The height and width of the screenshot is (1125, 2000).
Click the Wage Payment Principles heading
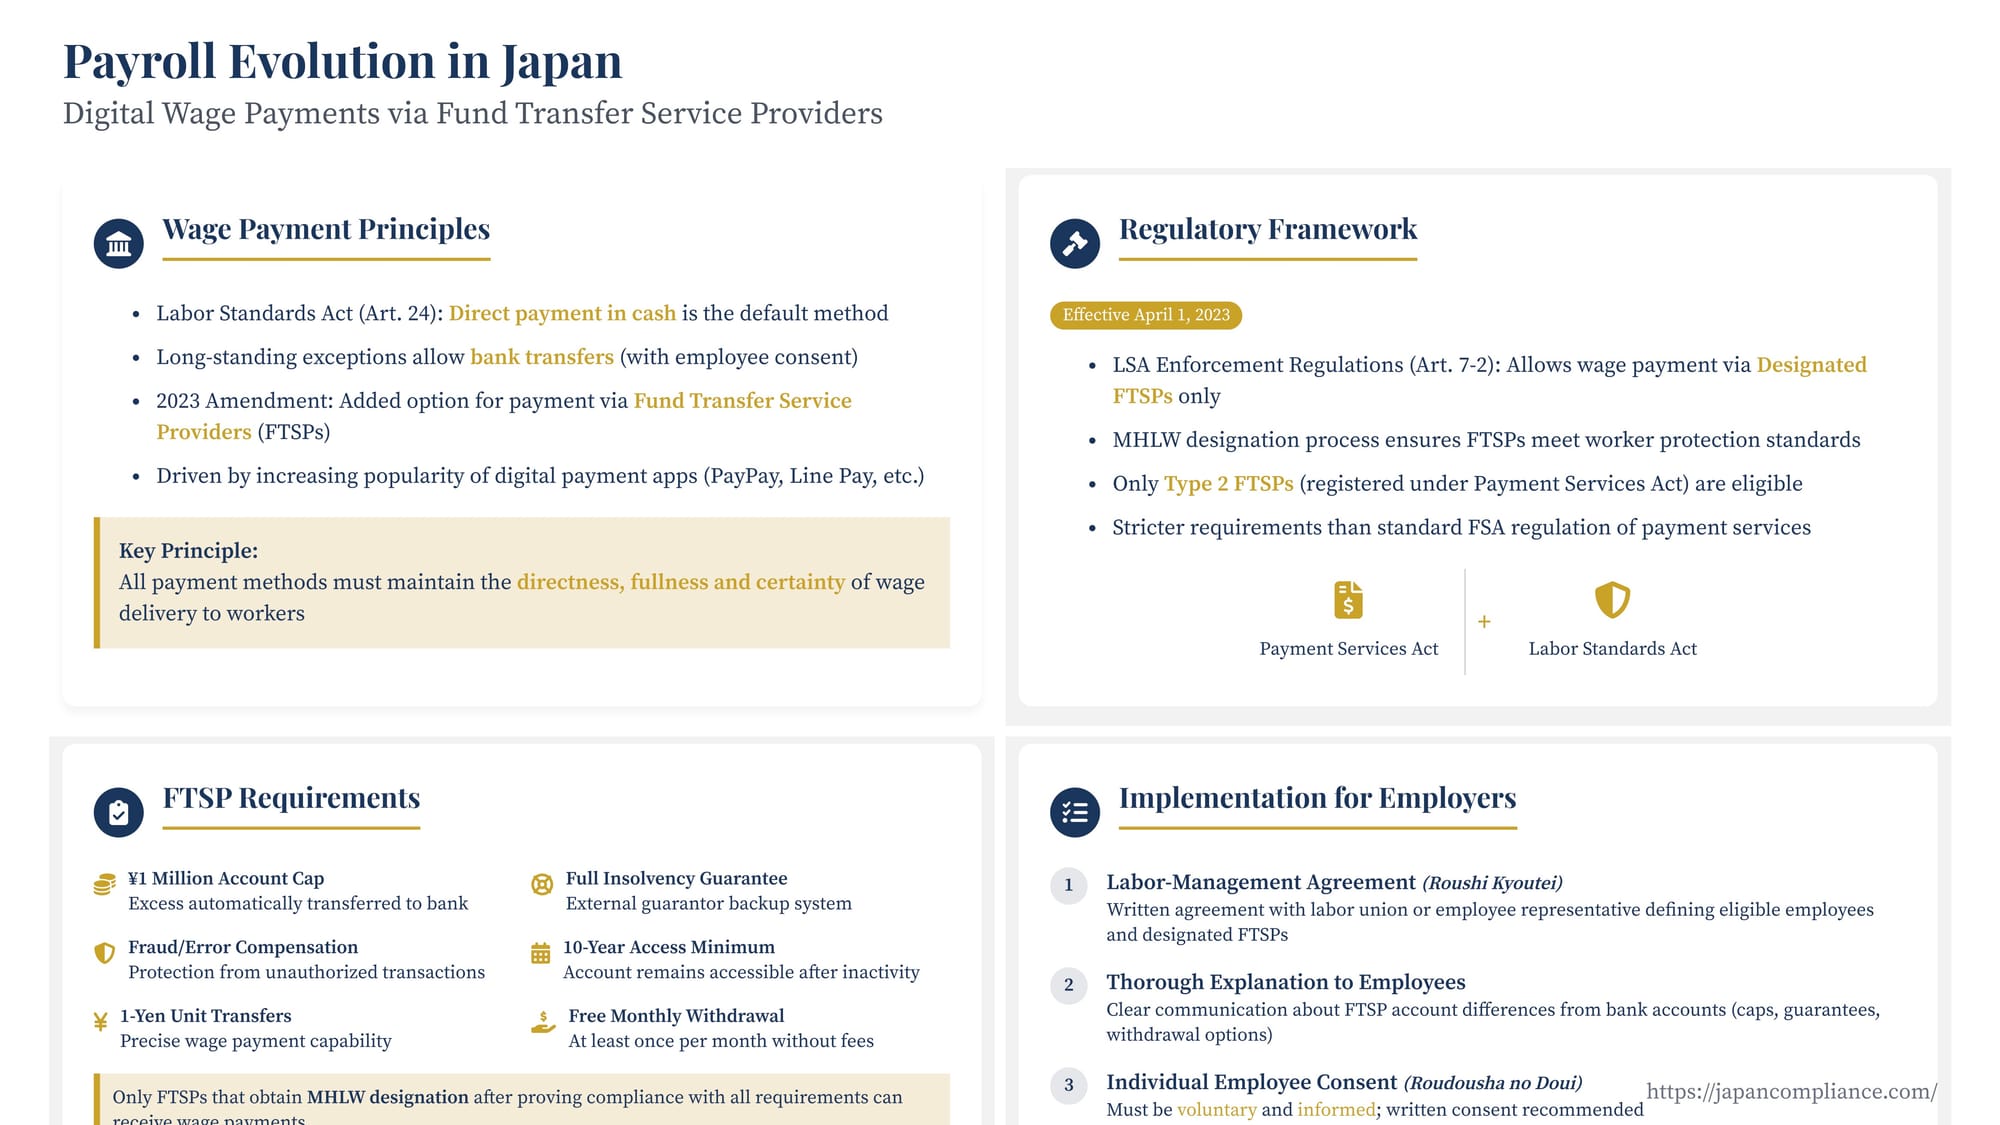tap(326, 229)
